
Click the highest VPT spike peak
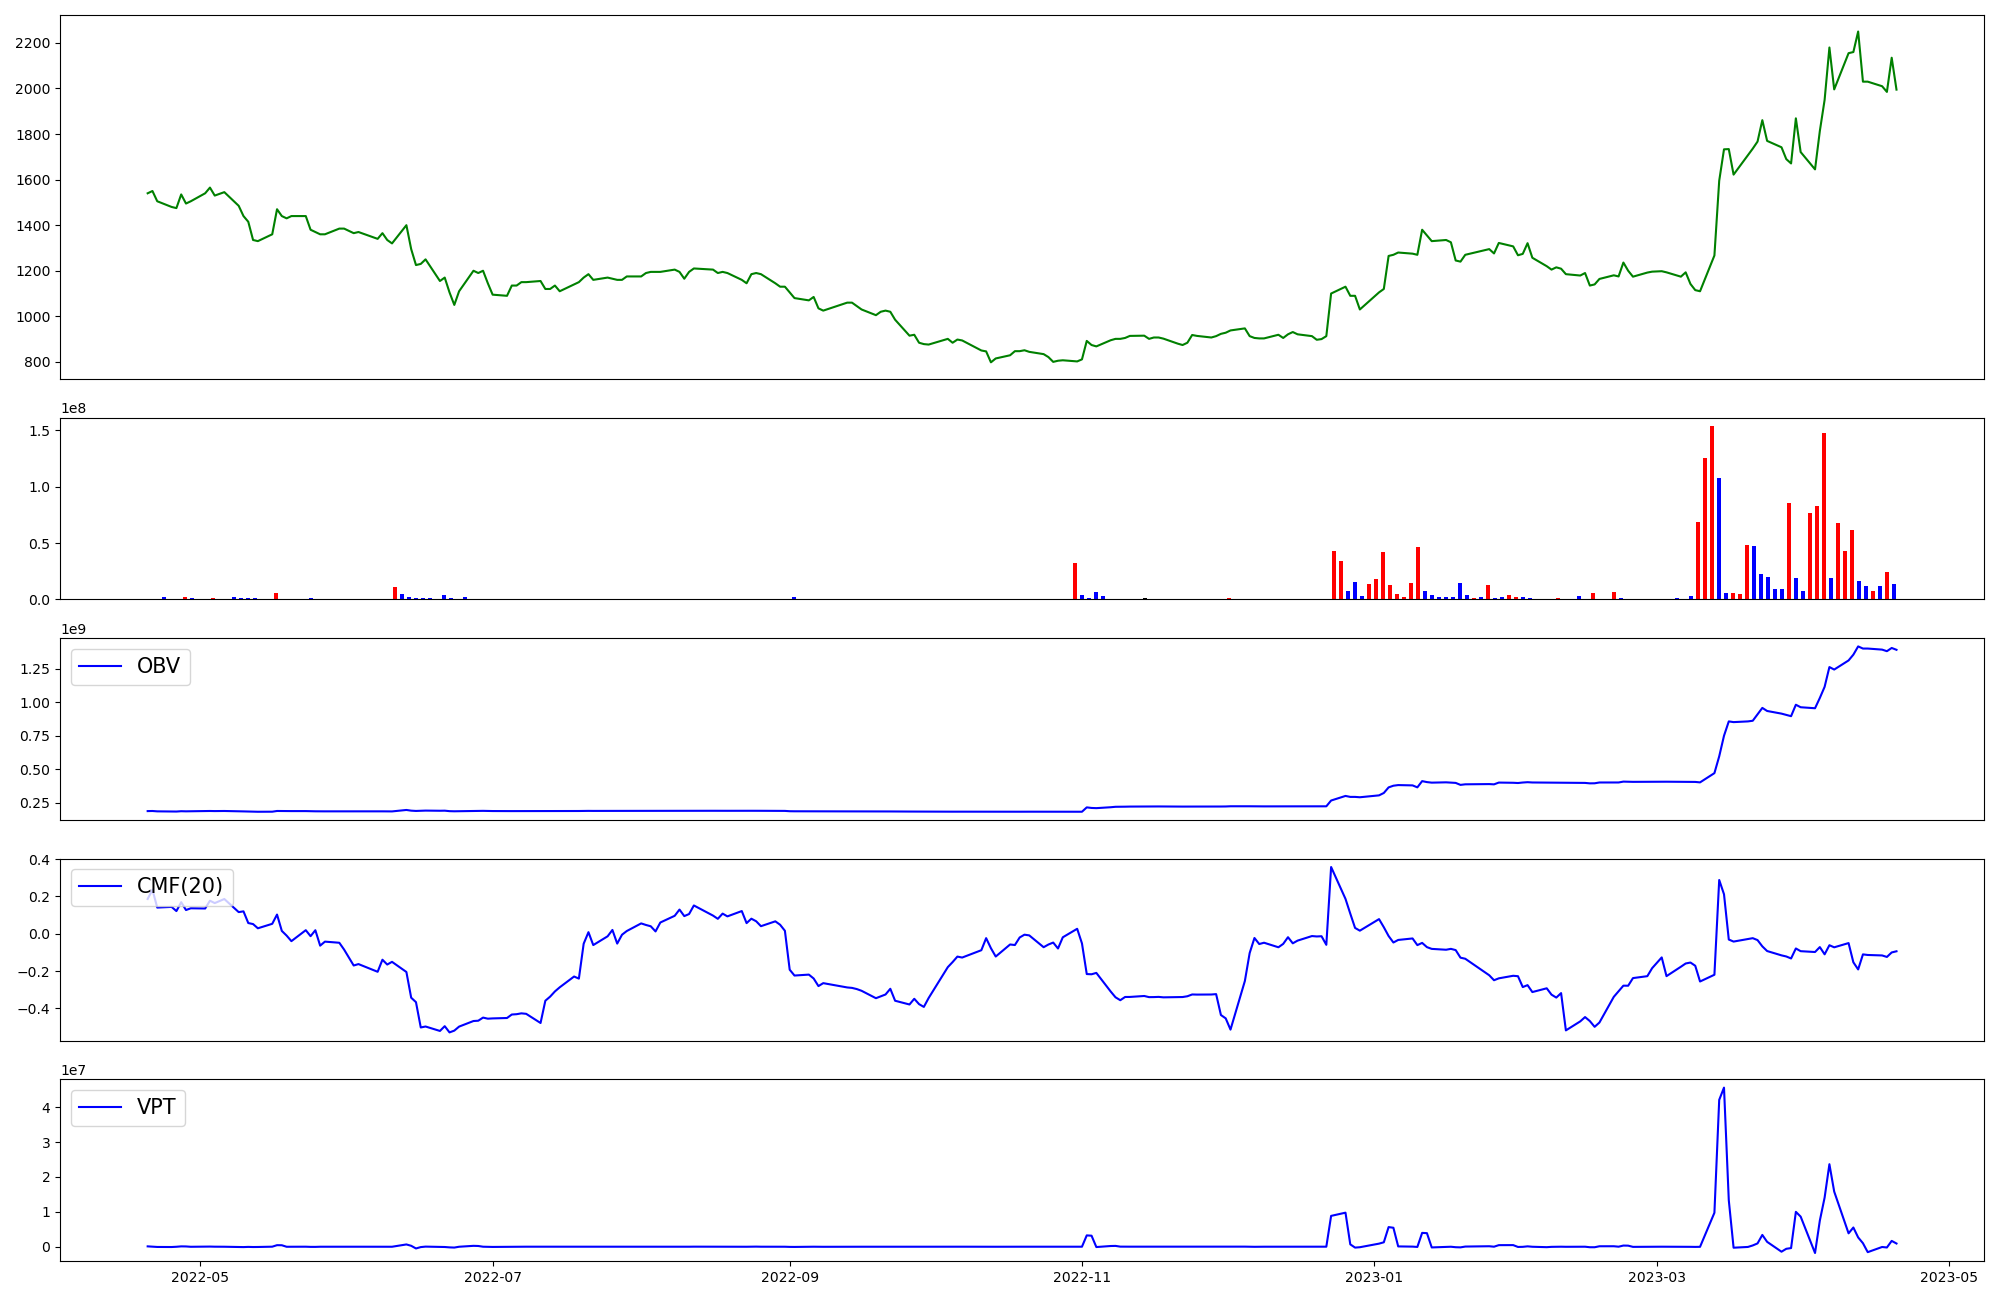[x=1724, y=1089]
